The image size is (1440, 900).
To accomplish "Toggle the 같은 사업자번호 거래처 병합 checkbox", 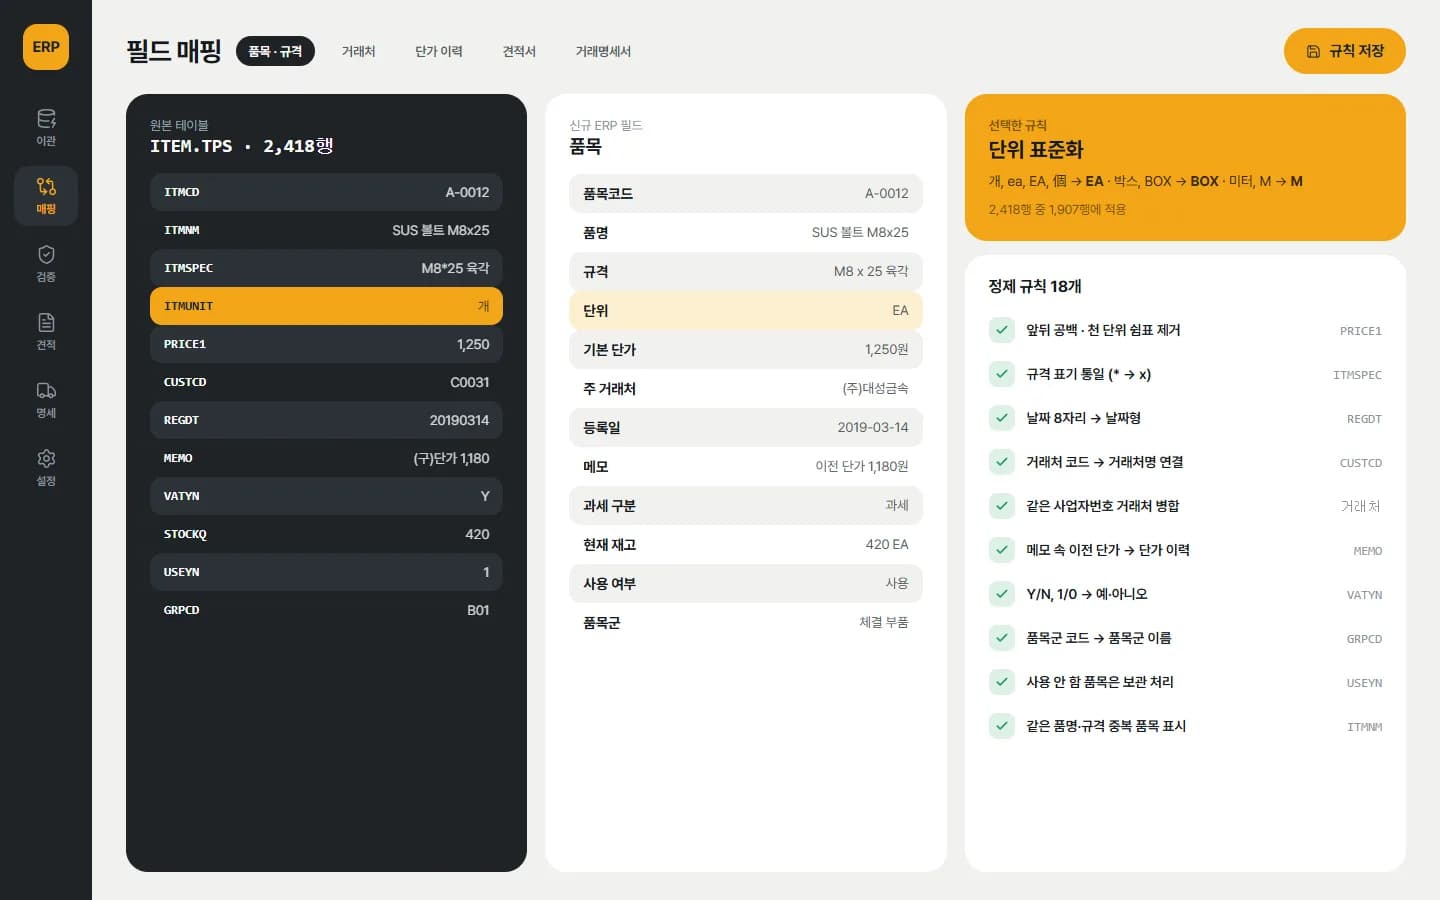I will point(1001,506).
